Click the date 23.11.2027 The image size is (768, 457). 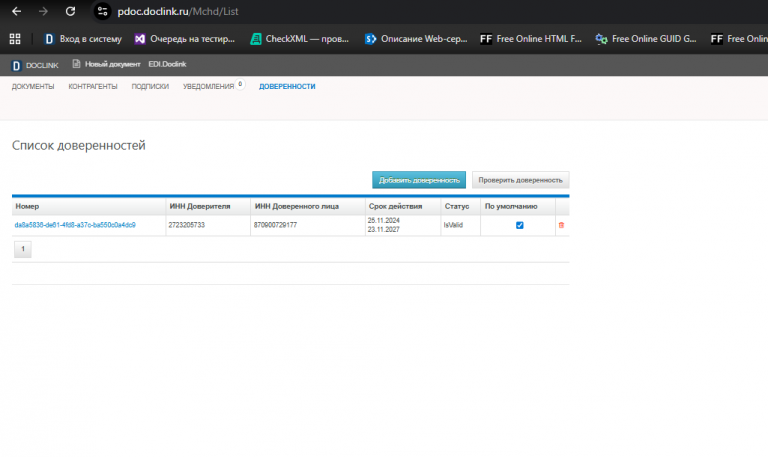tap(384, 229)
